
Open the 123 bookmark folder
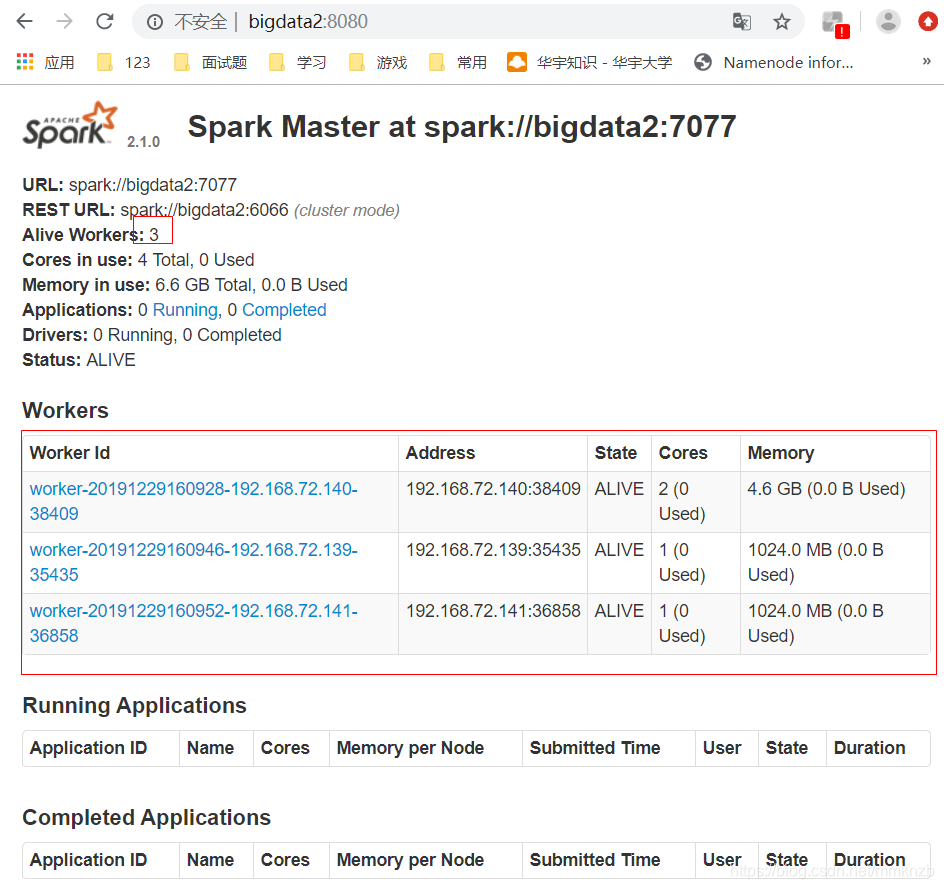[x=123, y=63]
